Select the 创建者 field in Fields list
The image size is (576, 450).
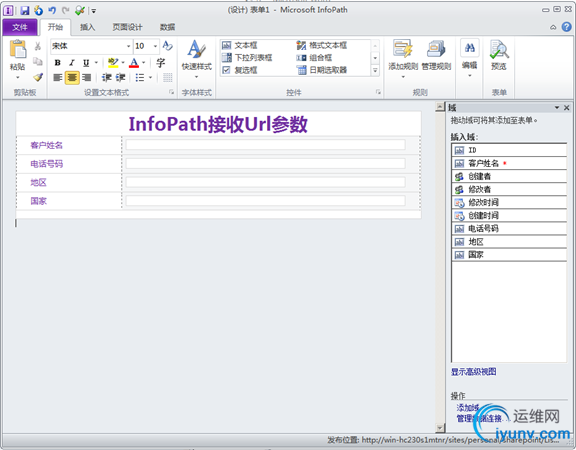pyautogui.click(x=509, y=176)
